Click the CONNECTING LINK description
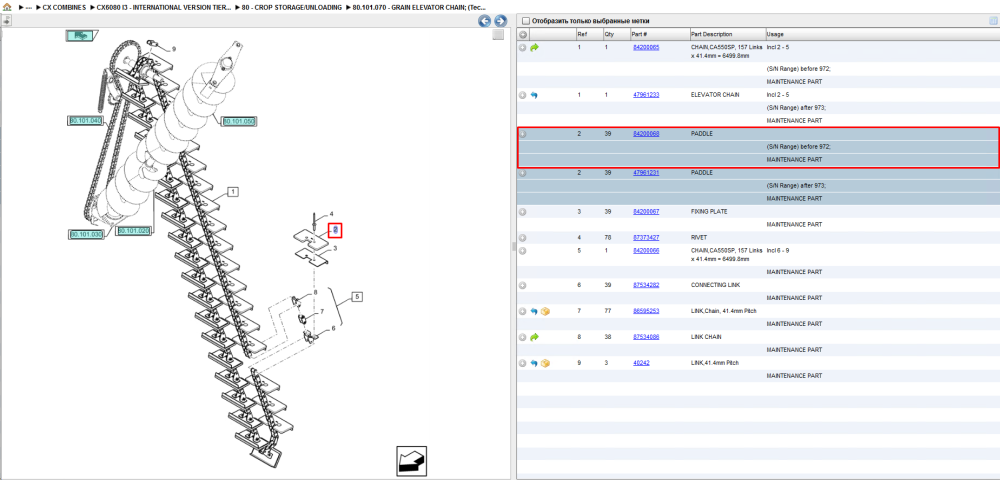This screenshot has height=480, width=1000. pyautogui.click(x=715, y=285)
